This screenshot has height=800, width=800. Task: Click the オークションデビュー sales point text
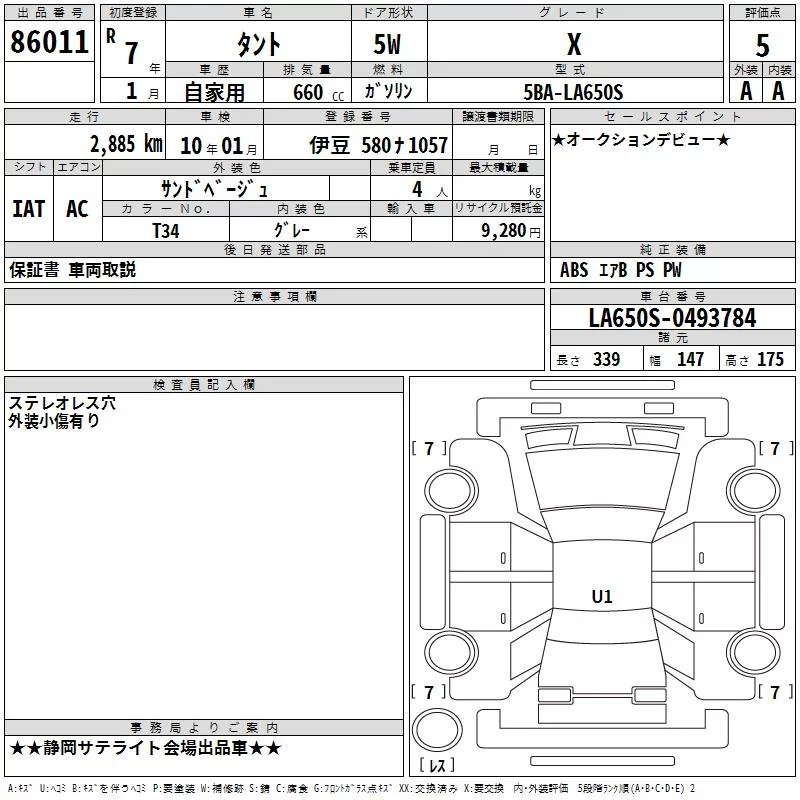click(641, 139)
